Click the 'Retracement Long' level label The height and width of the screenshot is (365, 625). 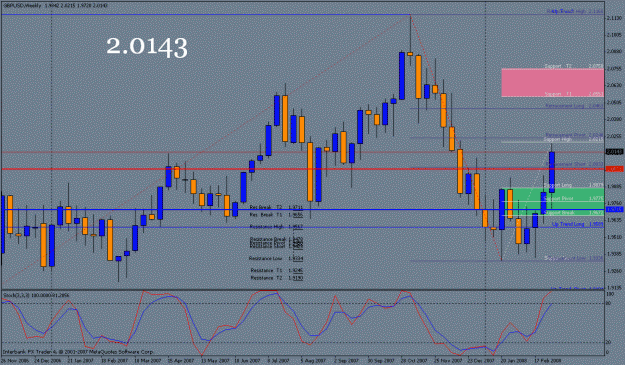(564, 106)
